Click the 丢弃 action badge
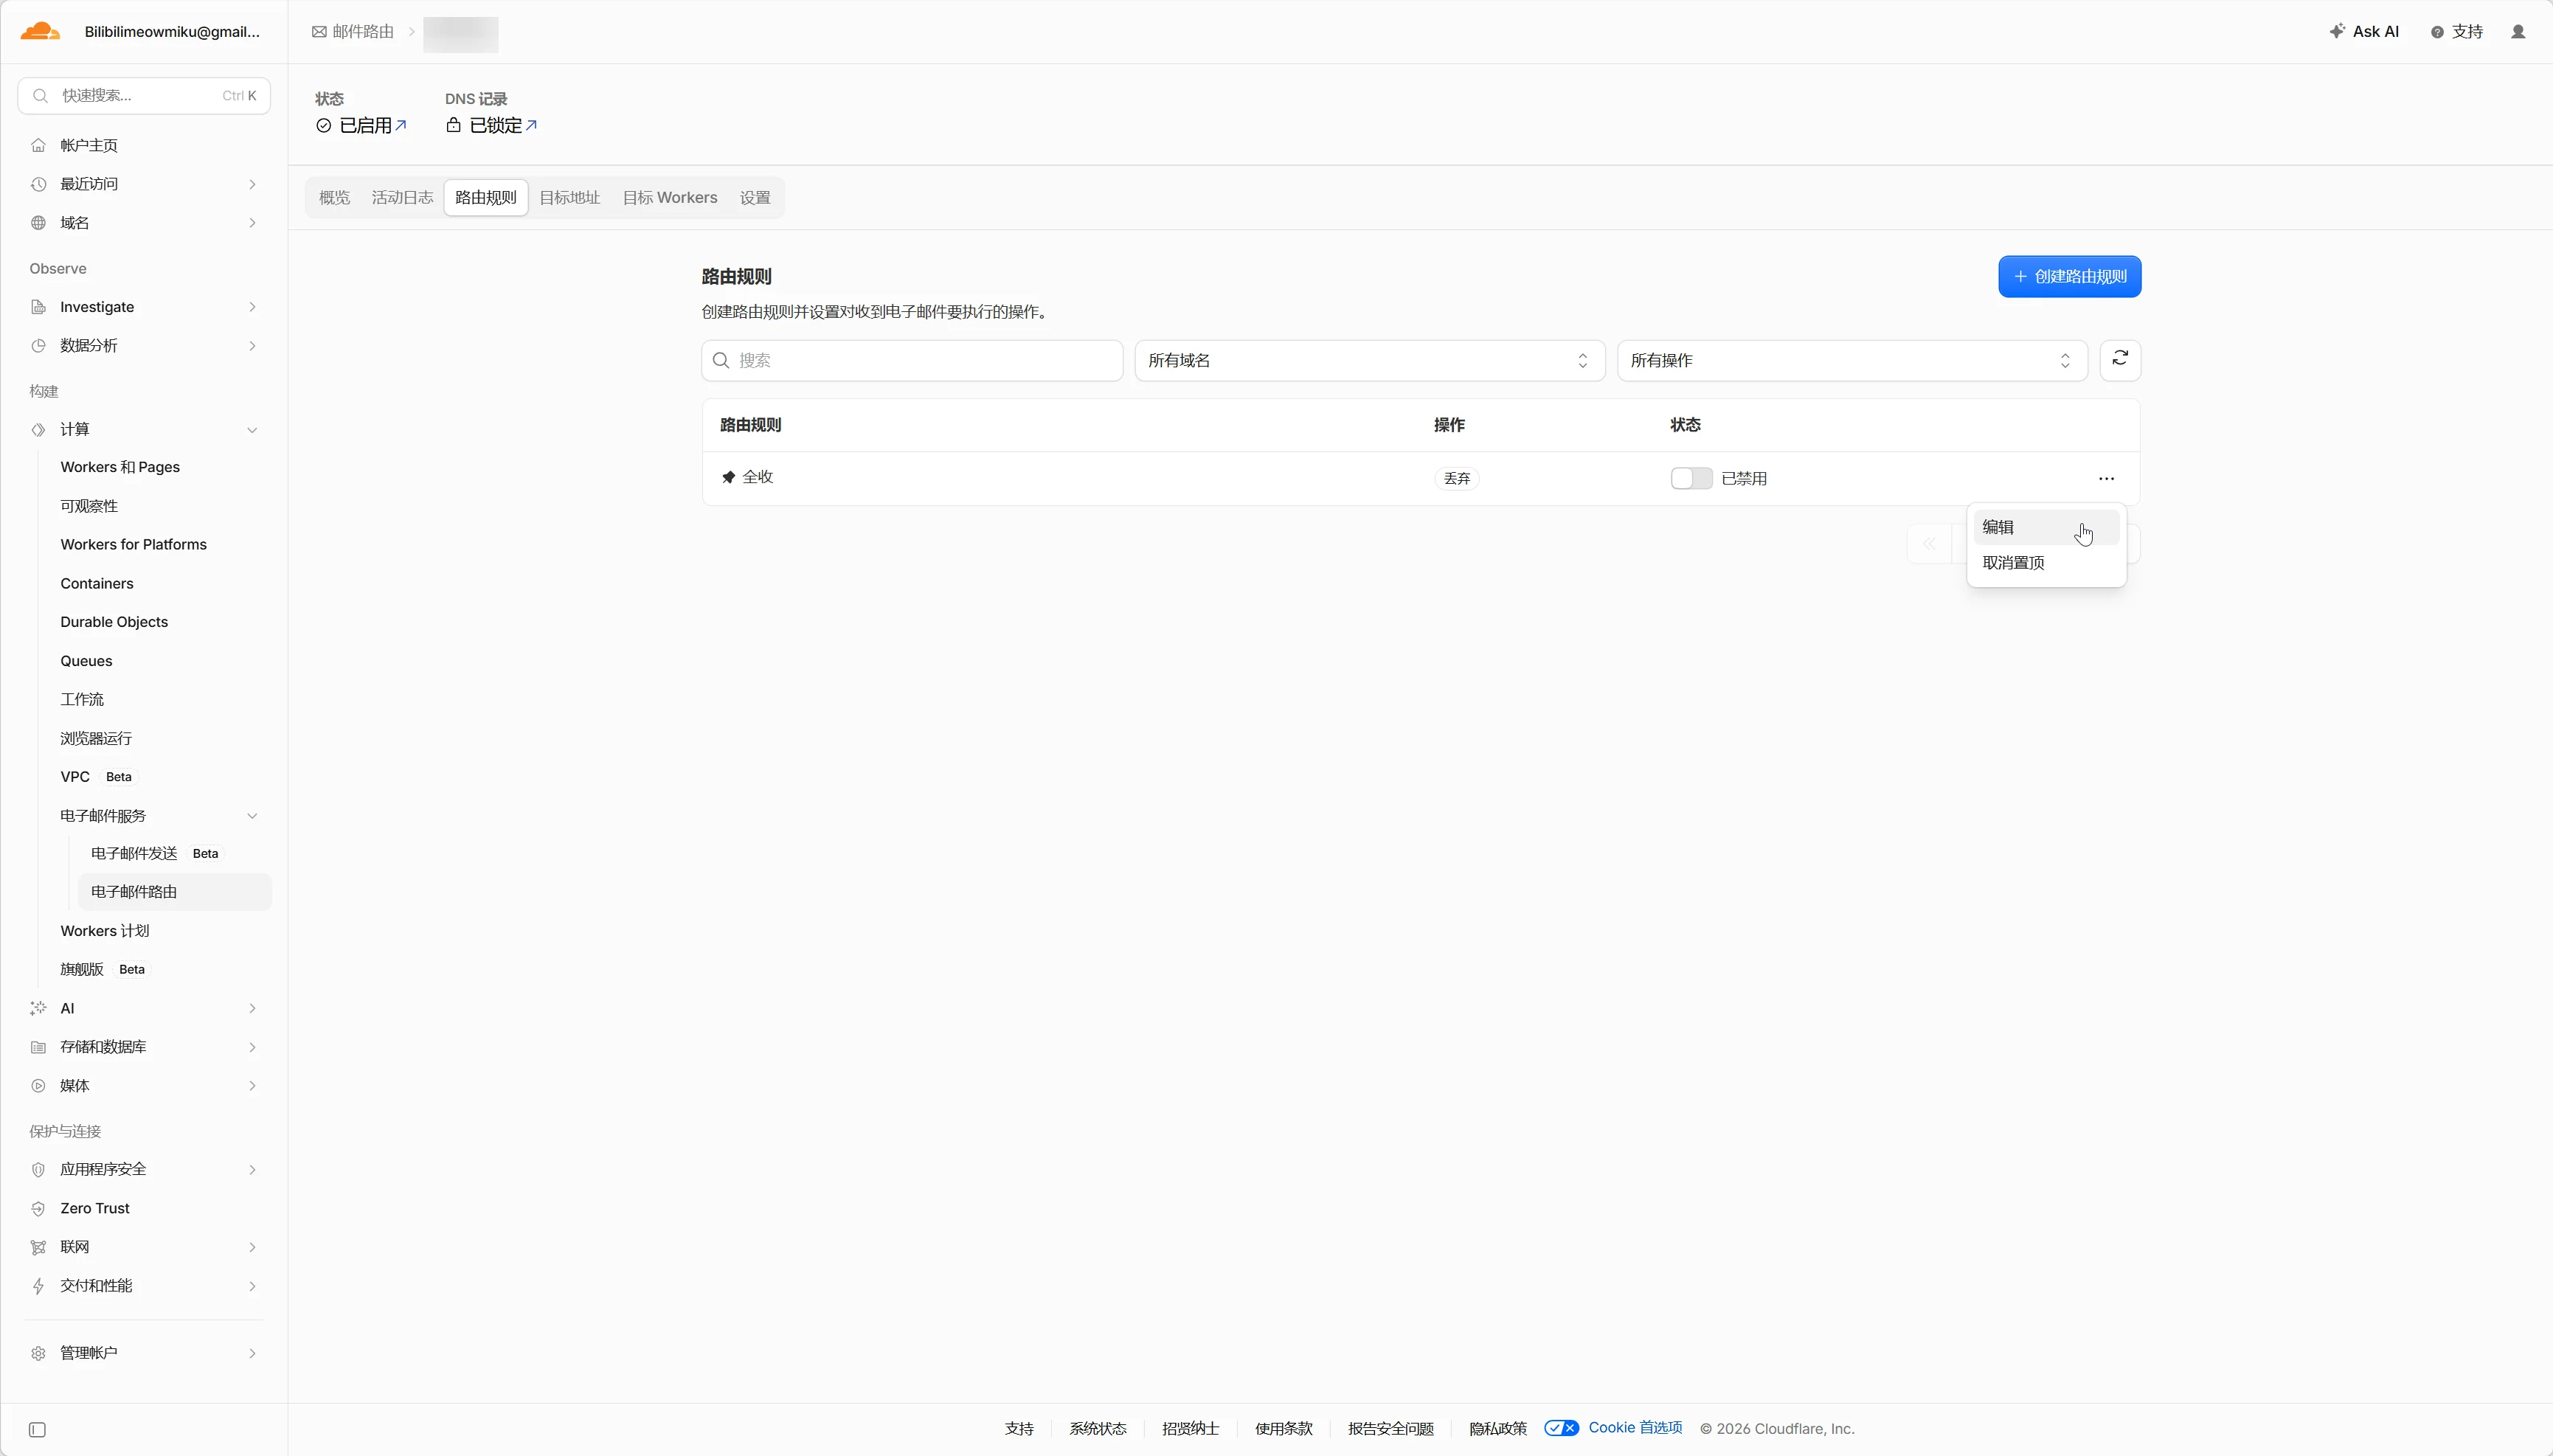 [x=1457, y=479]
